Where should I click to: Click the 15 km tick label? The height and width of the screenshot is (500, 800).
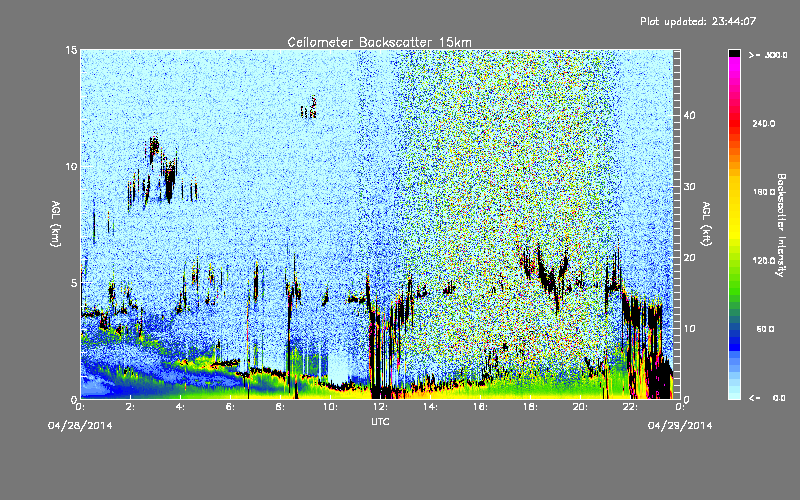tap(71, 50)
